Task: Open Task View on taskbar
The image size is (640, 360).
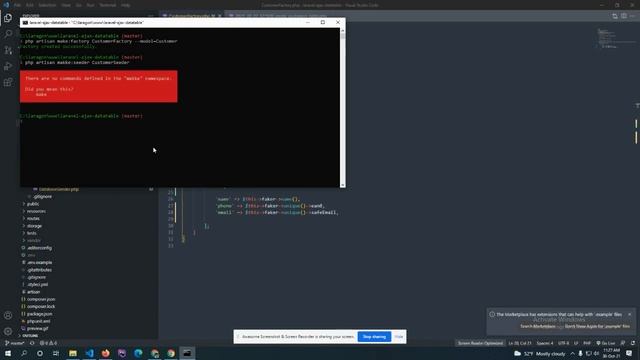Action: (56, 353)
